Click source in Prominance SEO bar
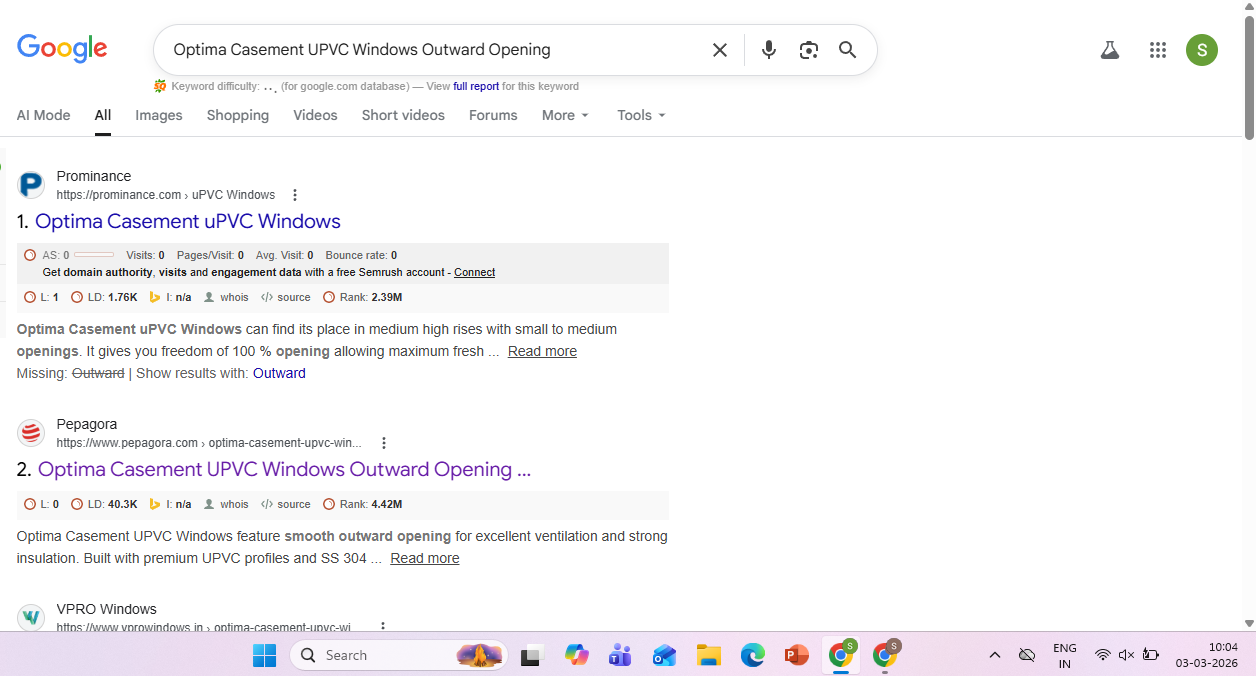The image size is (1256, 676). (x=286, y=297)
